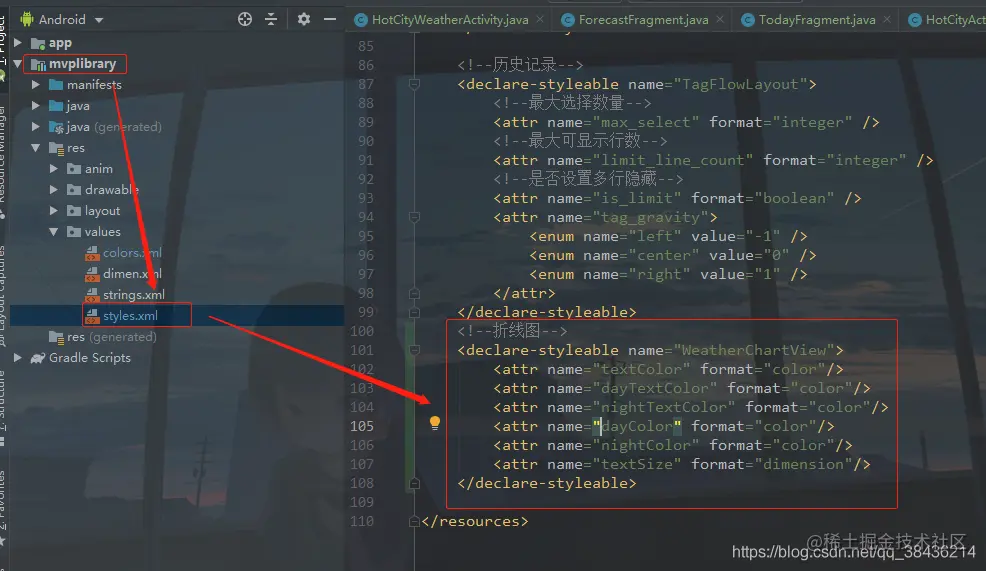Close HotCityWeatherActivity.java tab

(x=540, y=19)
